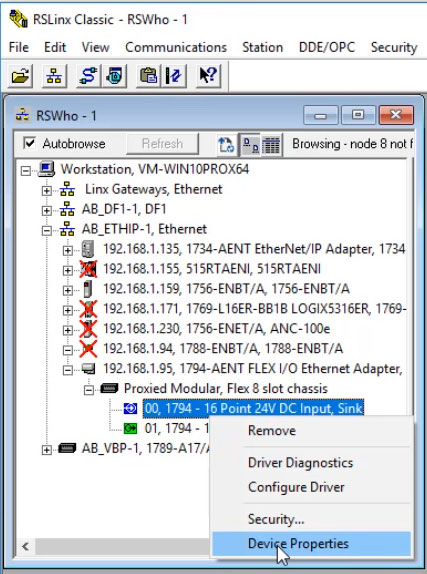
Task: Select the 192.168.1.159, 1756-ENBT/A row
Action: [x=226, y=289]
